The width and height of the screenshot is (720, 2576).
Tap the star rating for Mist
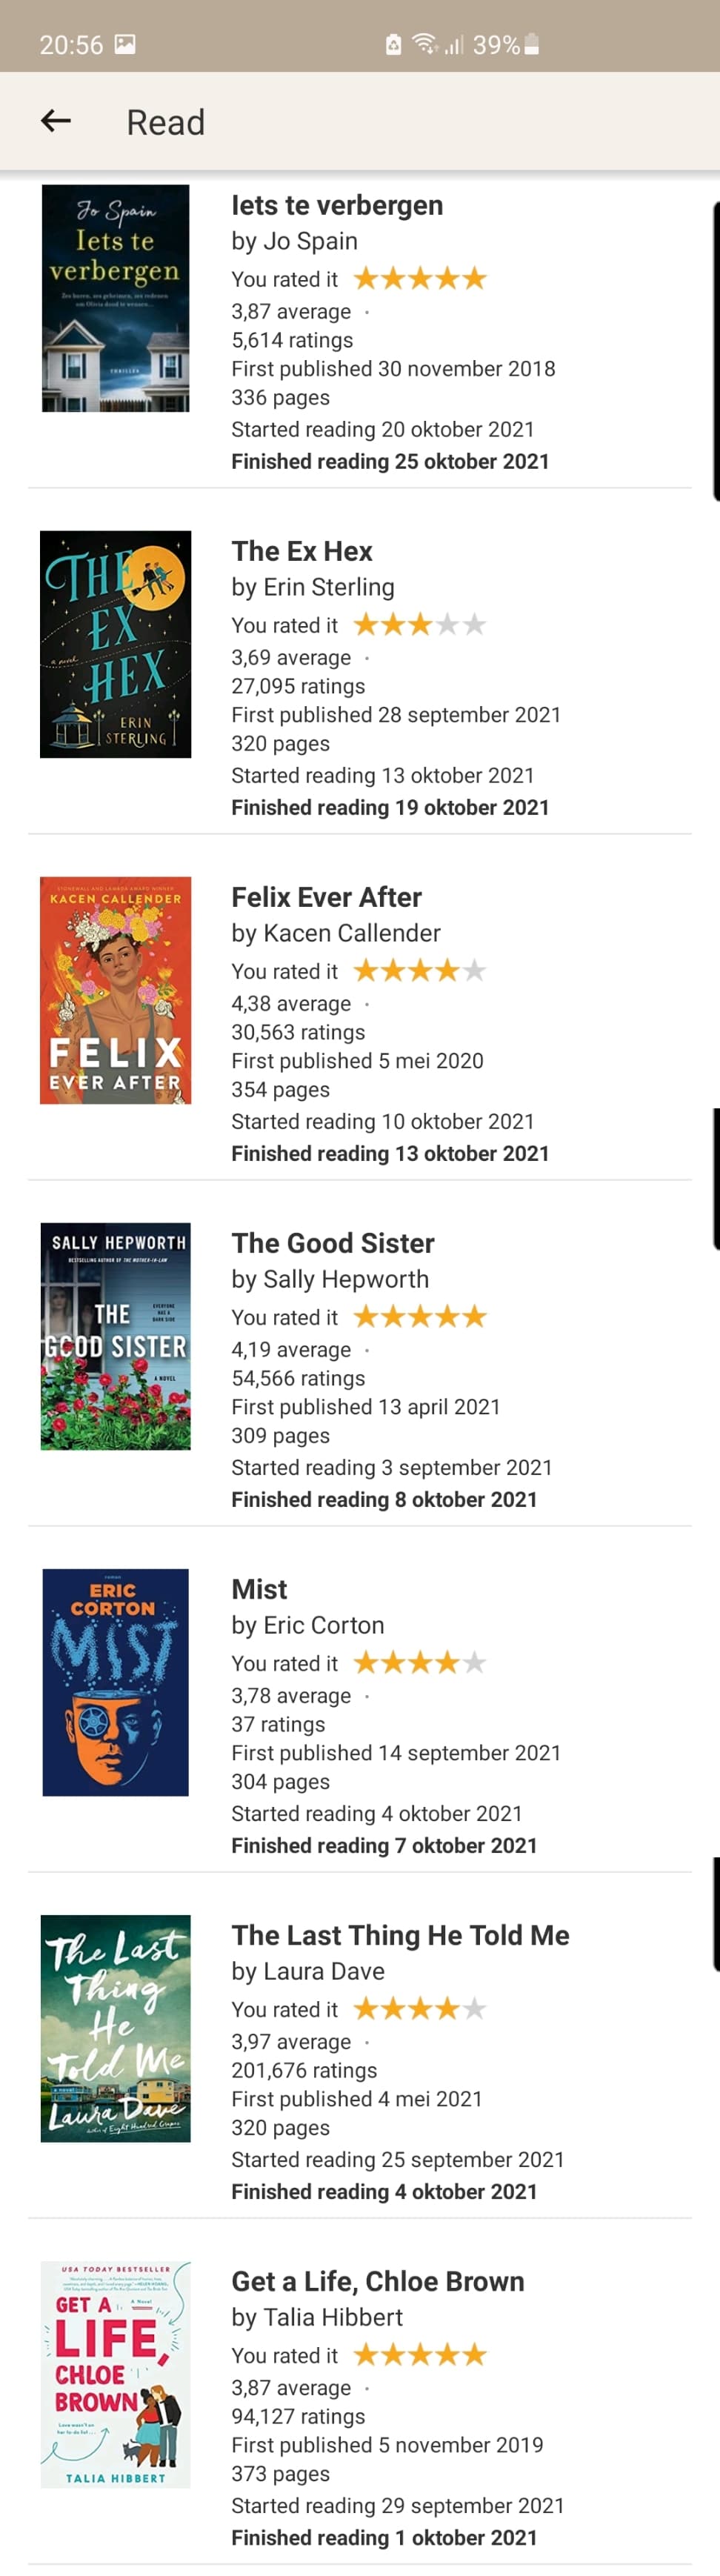pyautogui.click(x=420, y=1663)
